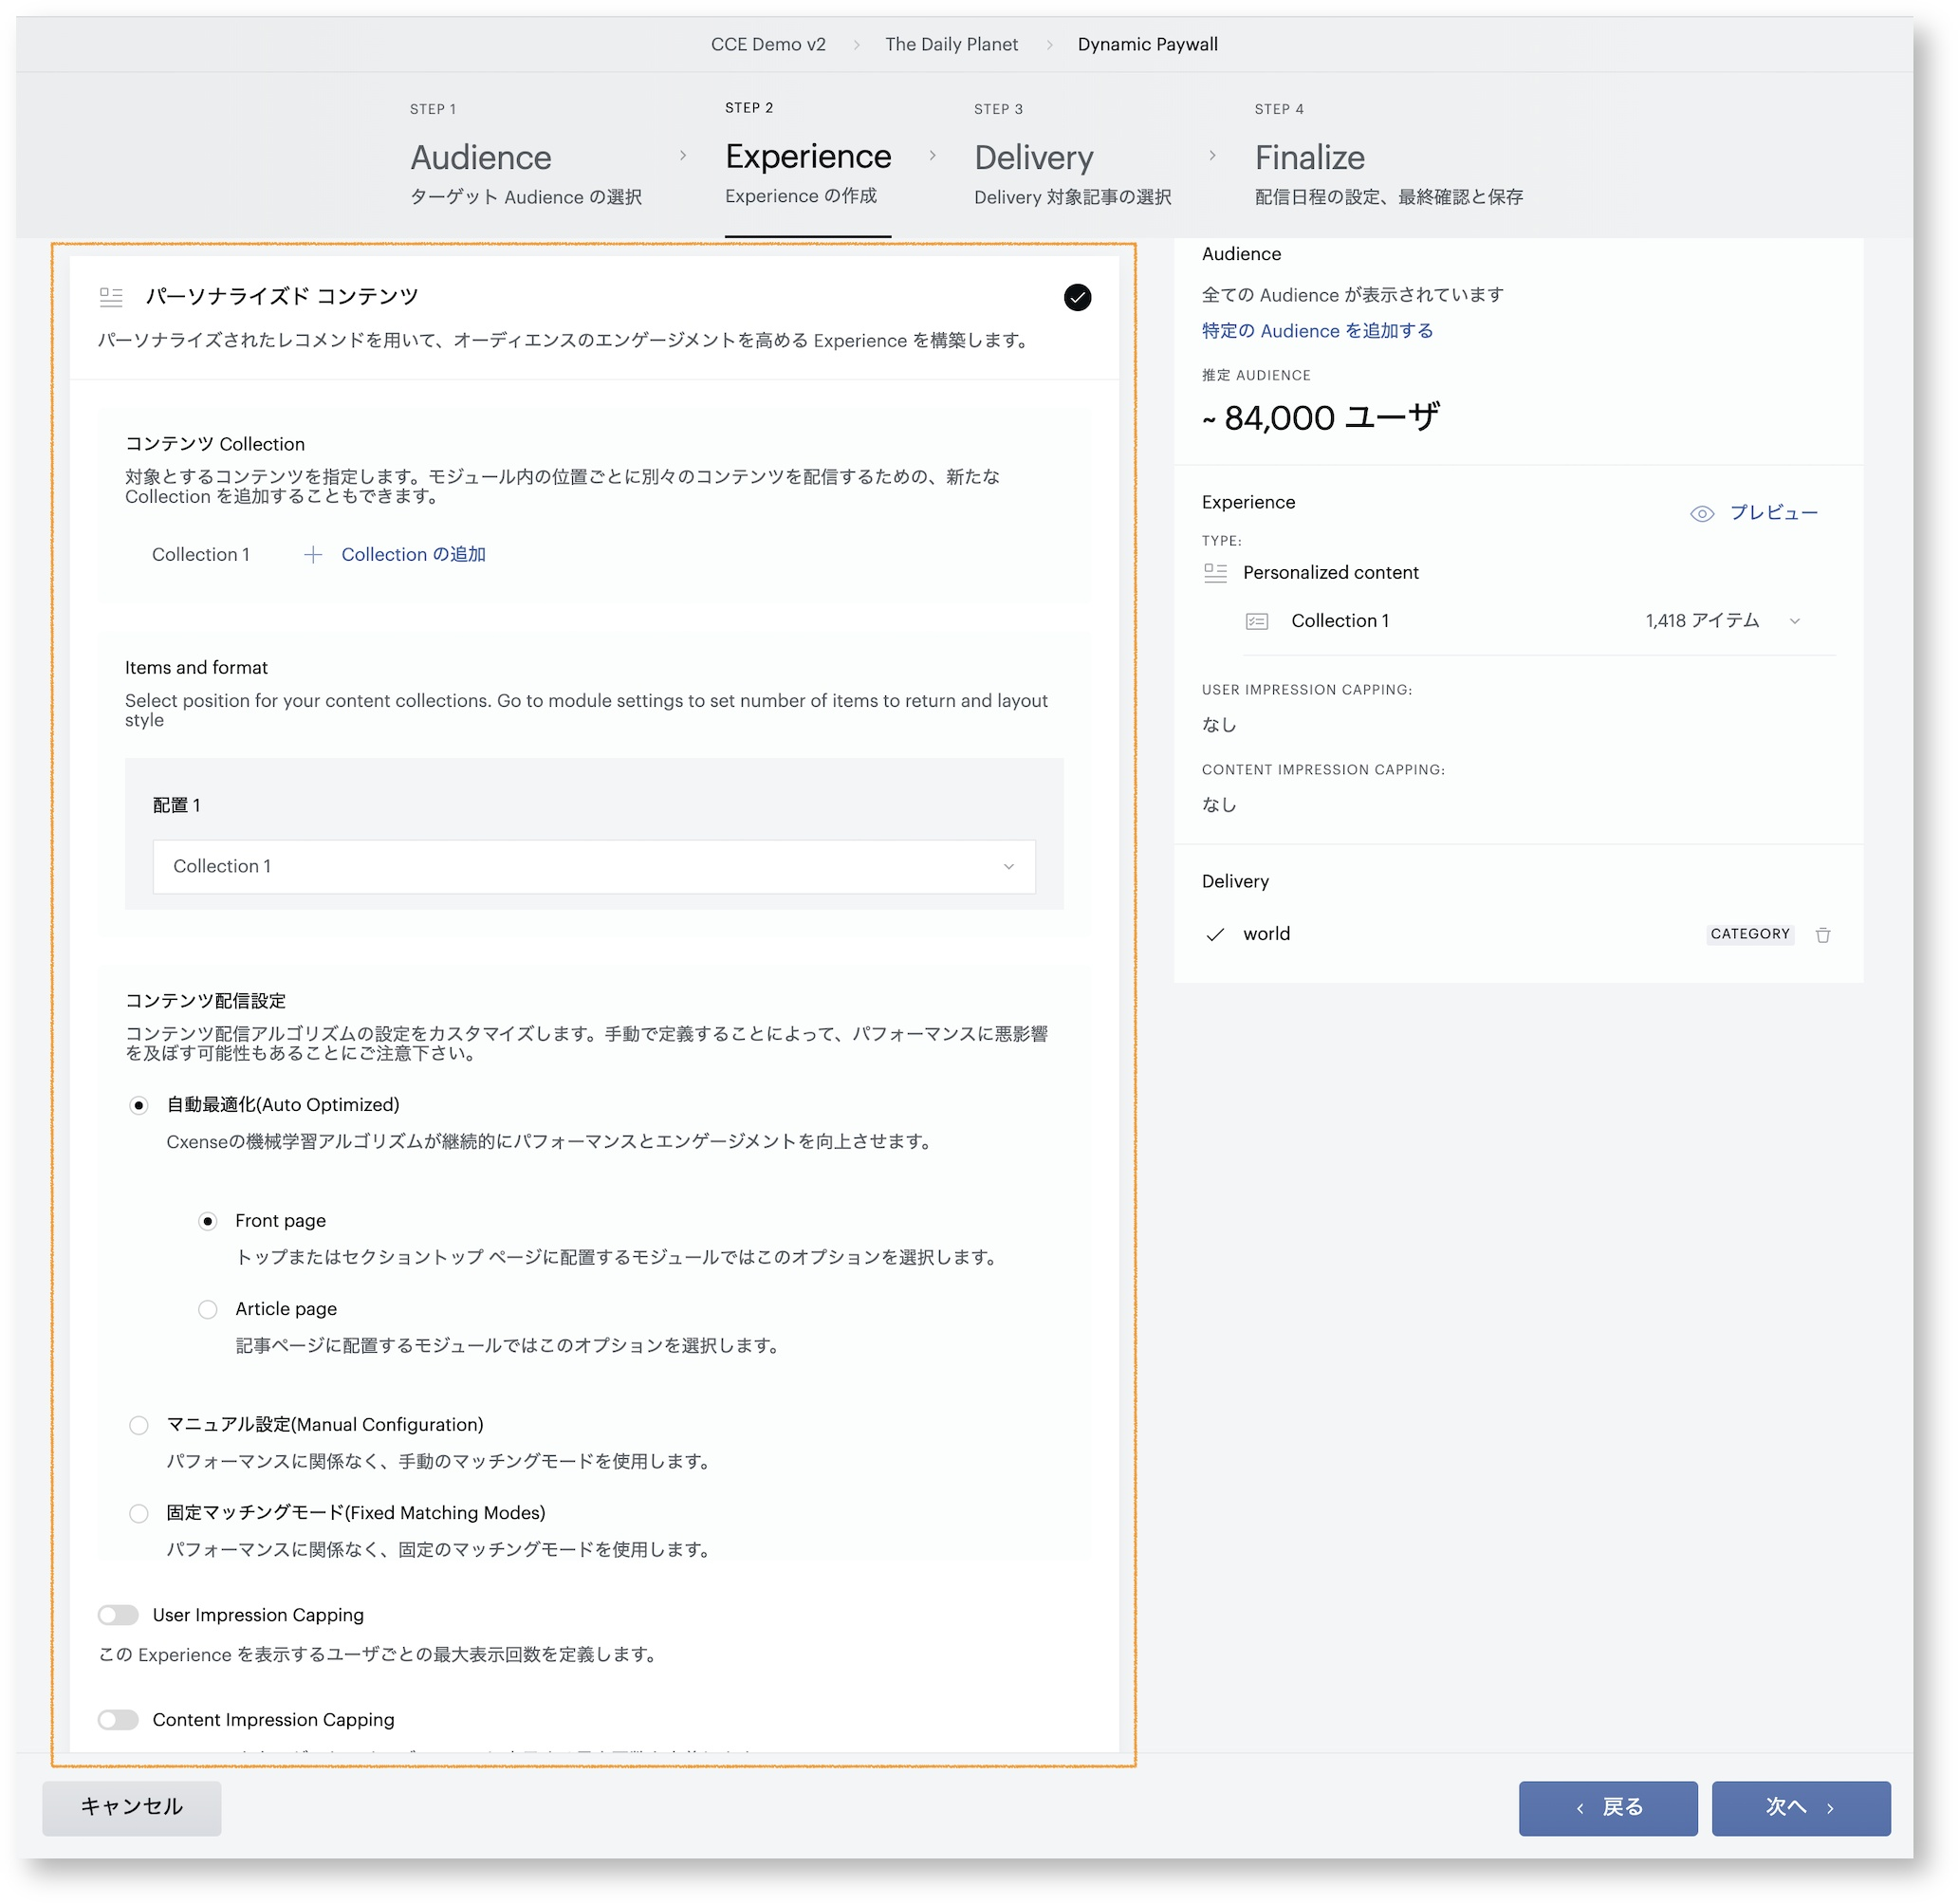Image resolution: width=1959 pixels, height=1904 pixels.
Task: Click the eye preview icon
Action: pos(1702,514)
